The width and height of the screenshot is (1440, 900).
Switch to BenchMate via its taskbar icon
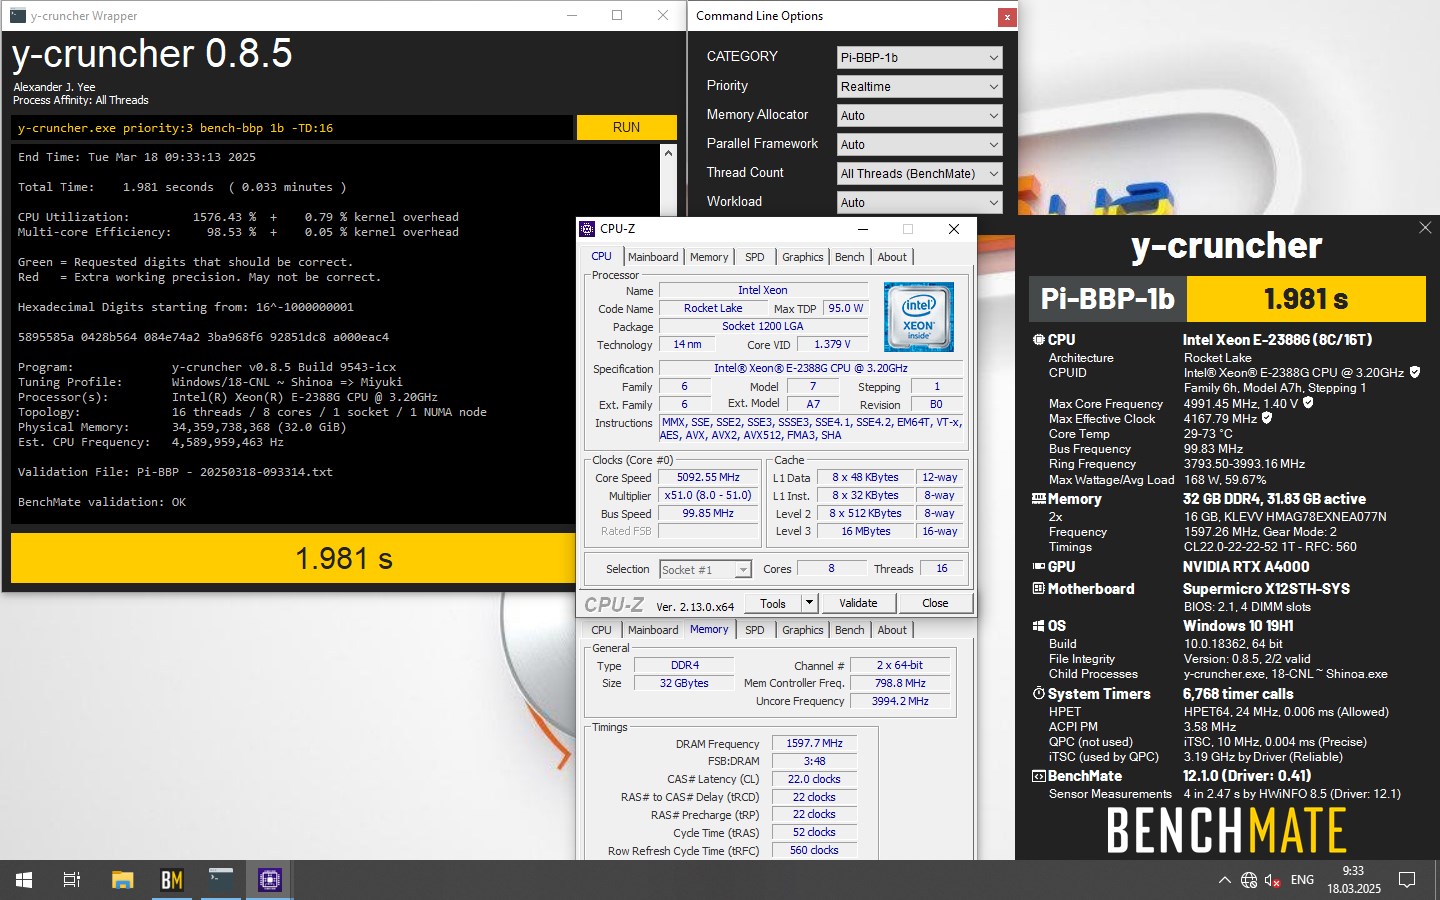coord(172,880)
